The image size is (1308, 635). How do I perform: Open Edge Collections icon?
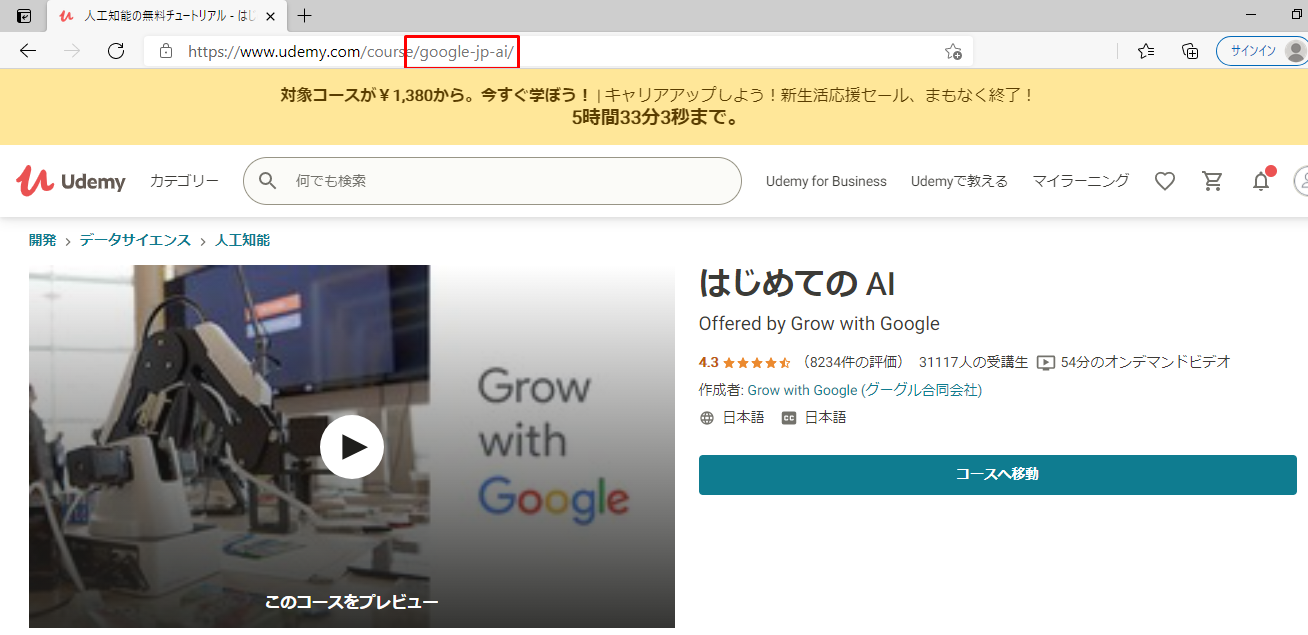click(1189, 51)
